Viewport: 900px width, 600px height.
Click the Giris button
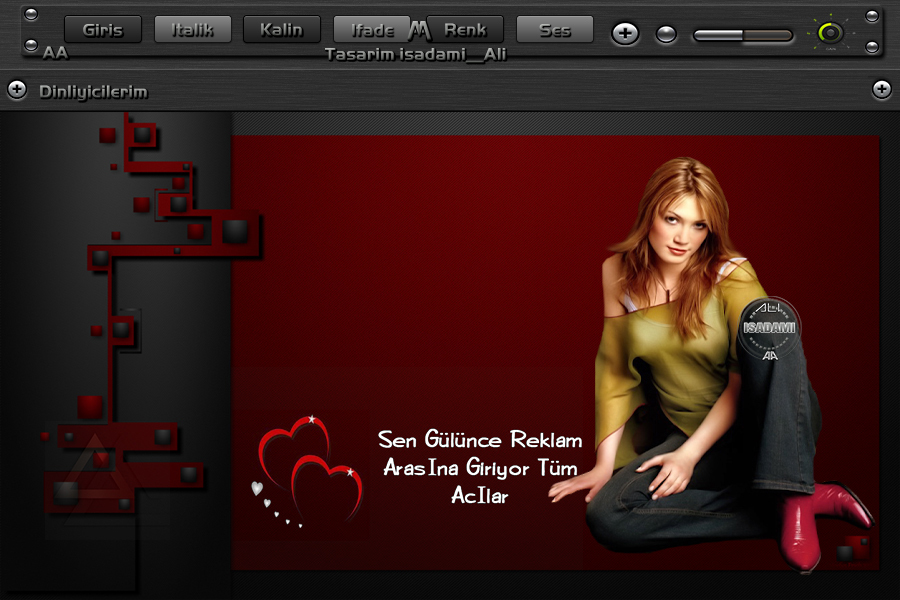tap(102, 29)
